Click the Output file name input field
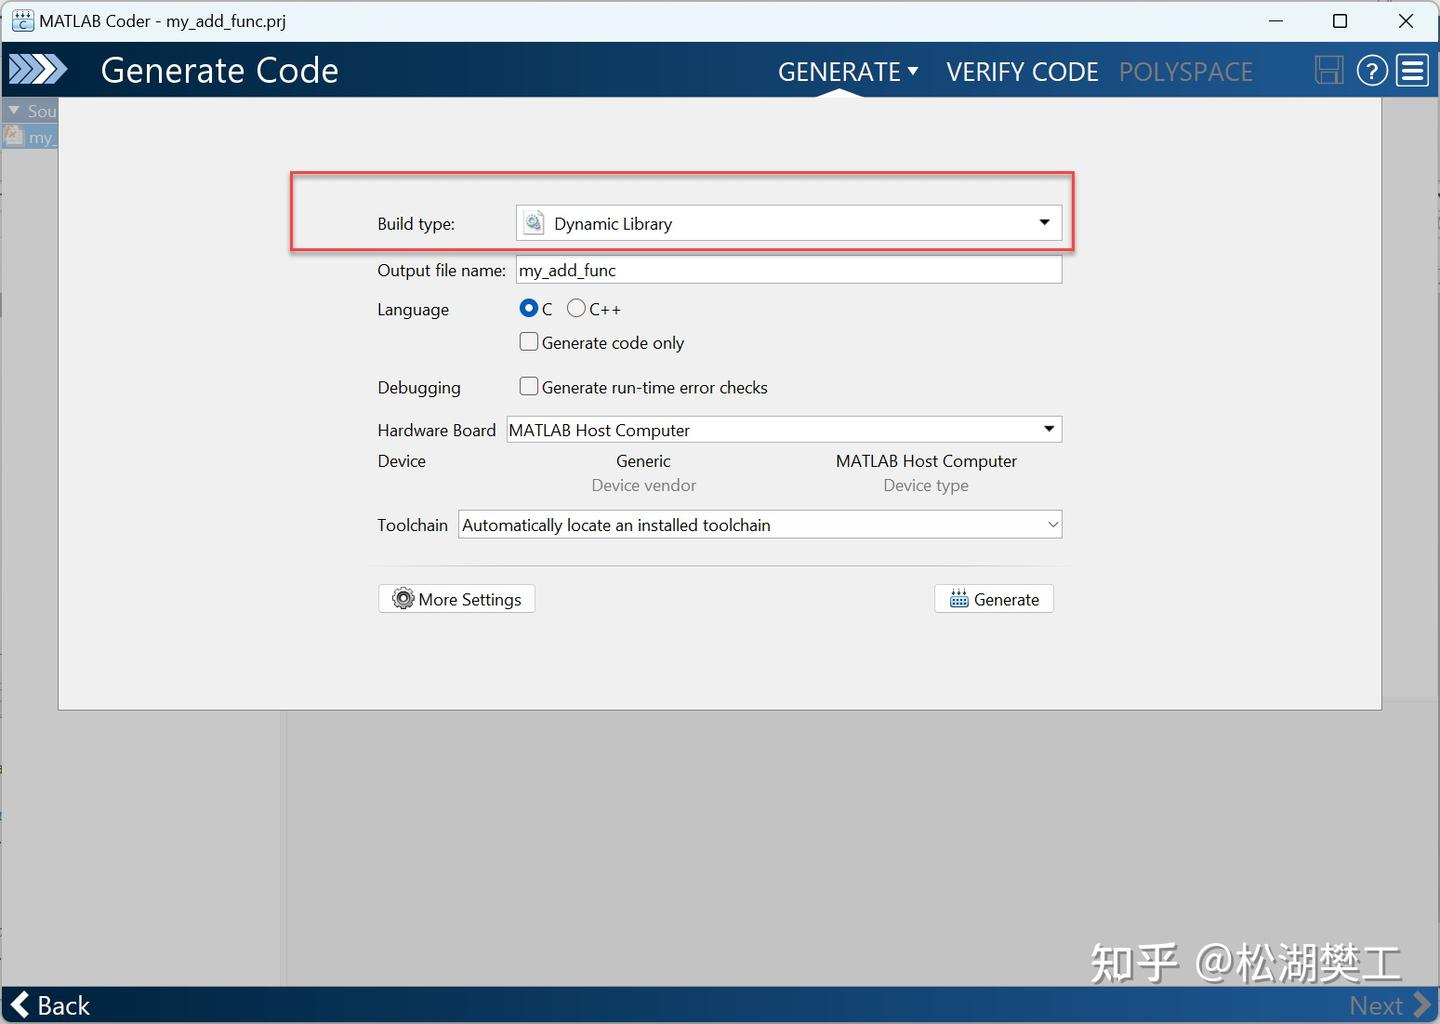 pyautogui.click(x=788, y=269)
